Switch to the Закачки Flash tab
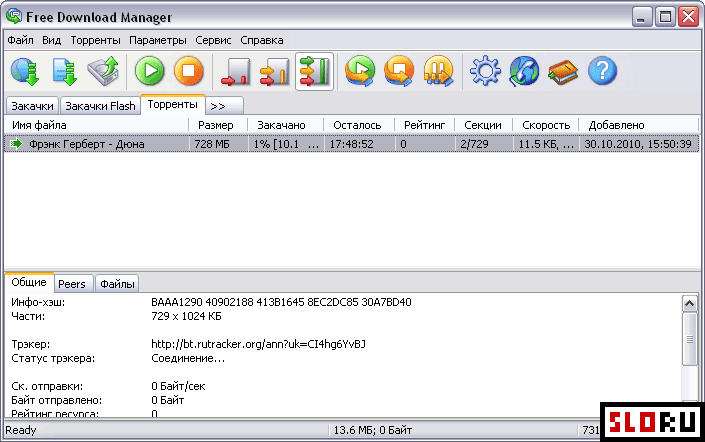This screenshot has height=442, width=705. pyautogui.click(x=100, y=106)
